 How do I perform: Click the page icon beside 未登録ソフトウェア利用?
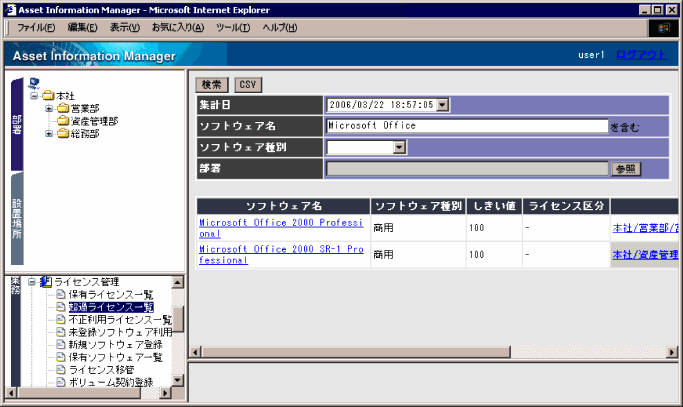(61, 332)
